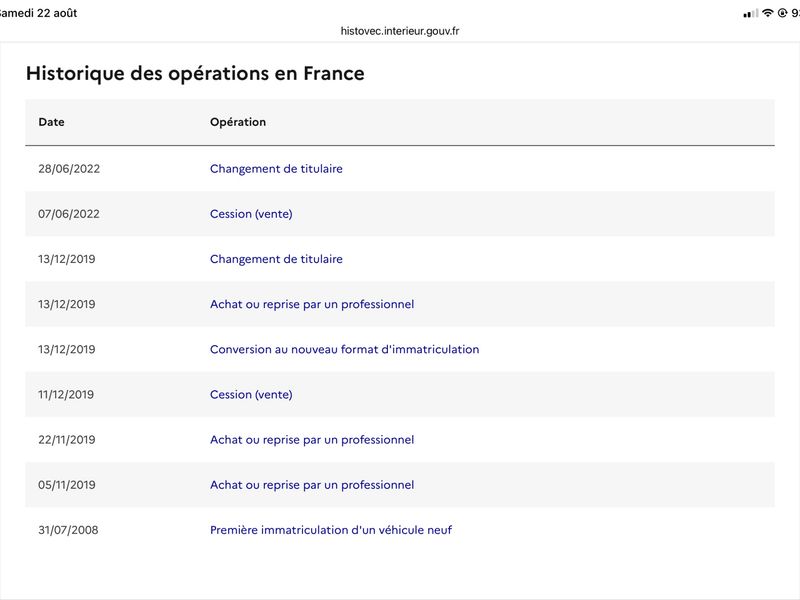Image resolution: width=800 pixels, height=600 pixels.
Task: Select Achat ou reprise dated 05/11/2019
Action: tap(312, 485)
